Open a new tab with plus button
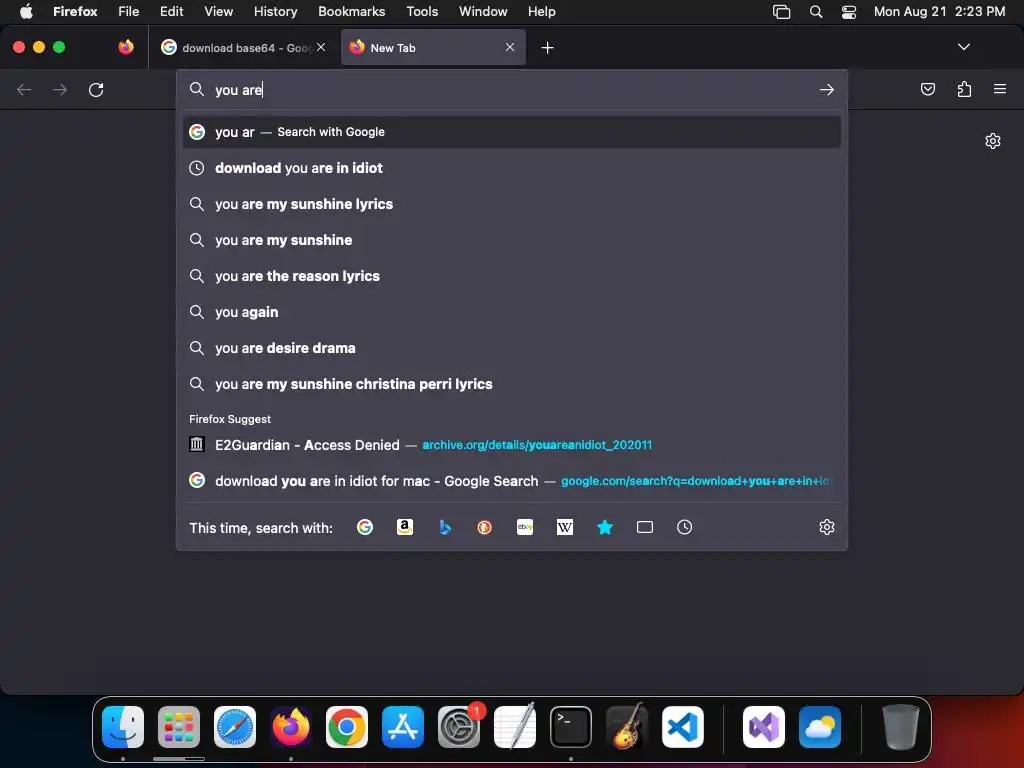This screenshot has width=1024, height=768. tap(547, 48)
